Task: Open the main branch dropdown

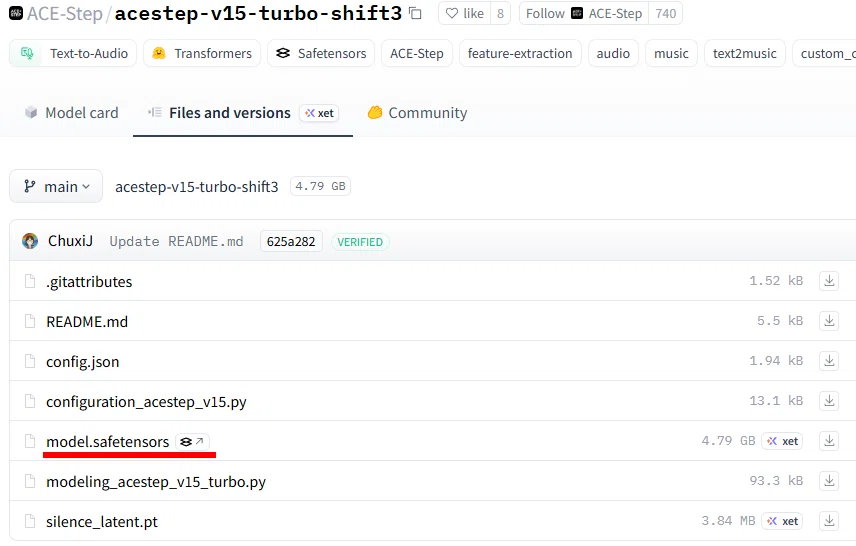Action: click(56, 186)
